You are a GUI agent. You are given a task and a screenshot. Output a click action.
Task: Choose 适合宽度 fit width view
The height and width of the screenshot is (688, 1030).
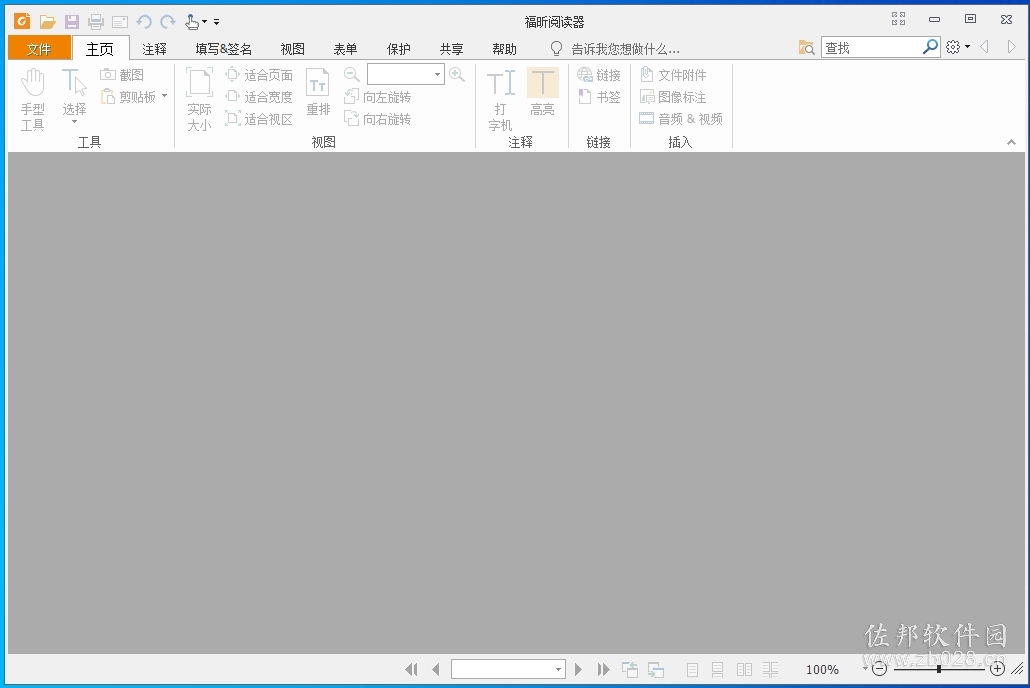(259, 97)
